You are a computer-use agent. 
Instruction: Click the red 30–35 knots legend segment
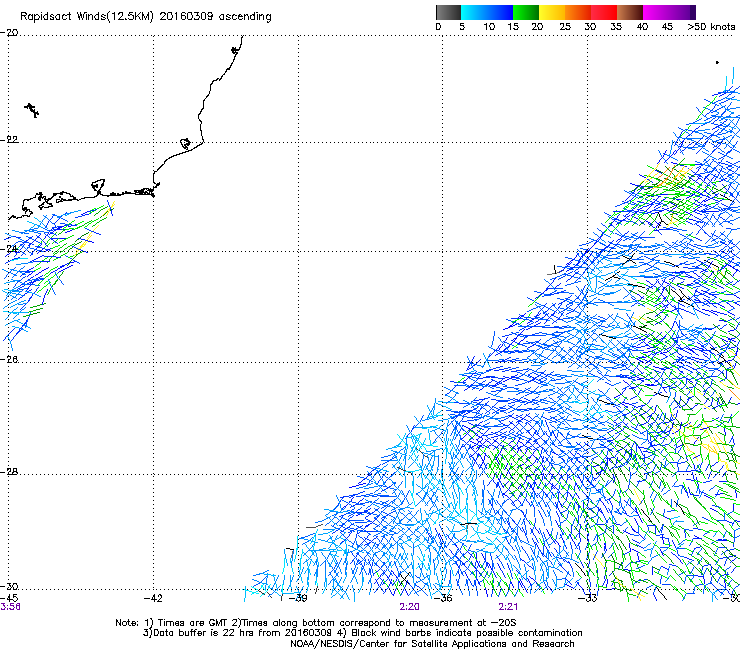[x=604, y=12]
